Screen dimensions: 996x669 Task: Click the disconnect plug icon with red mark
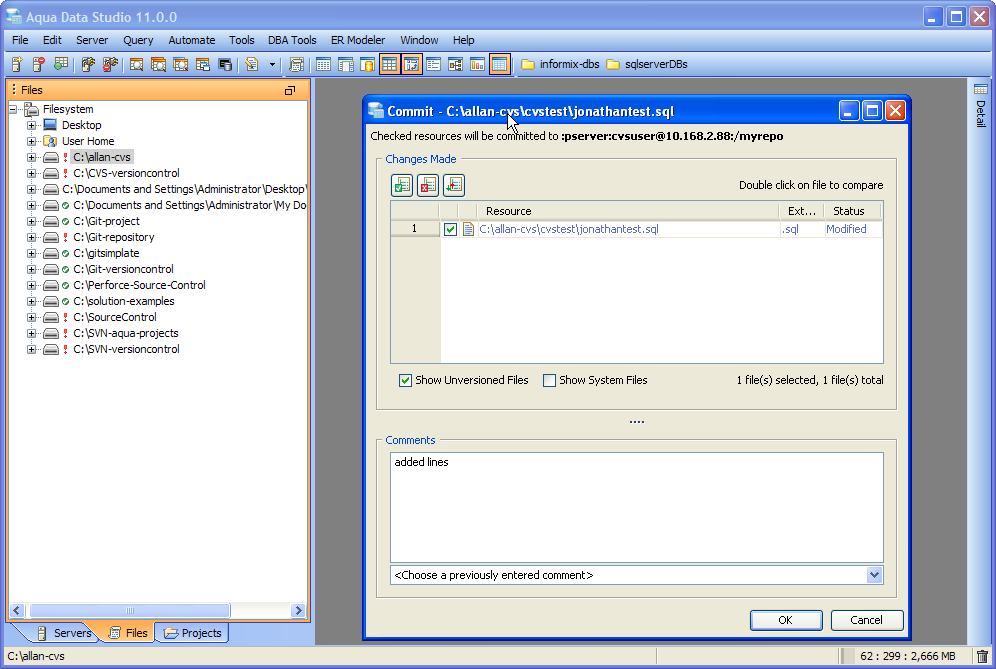point(110,64)
